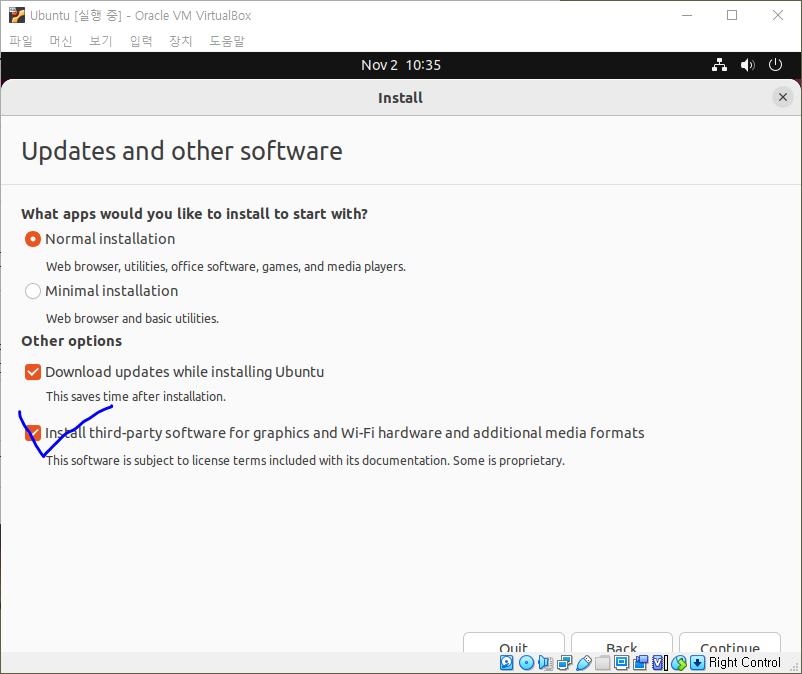Image resolution: width=802 pixels, height=674 pixels.
Task: Close the VirtualBox window
Action: 777,15
